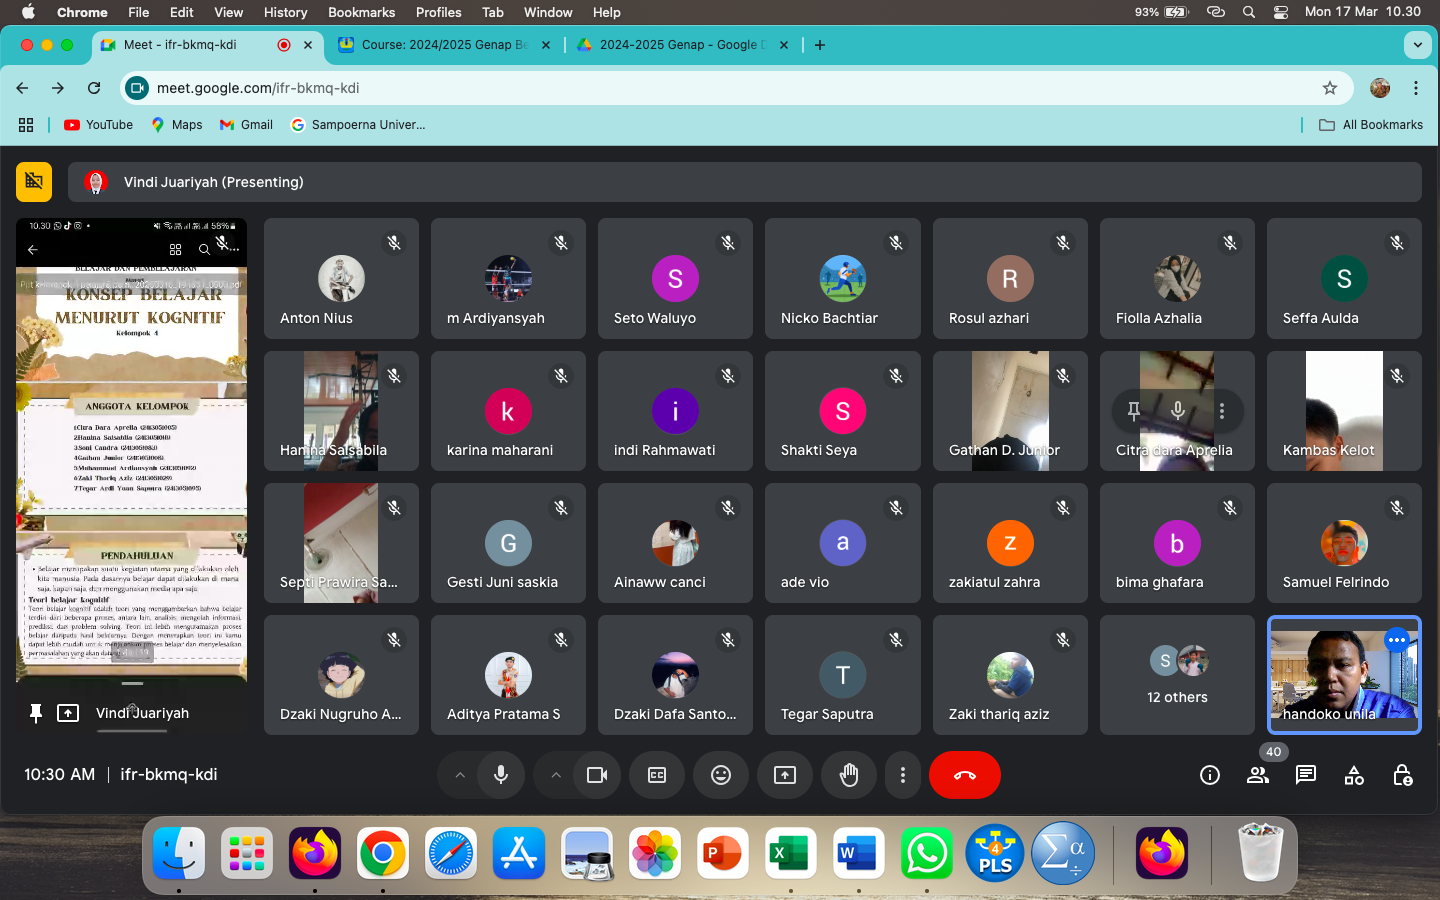
Task: Raise hand in the meeting
Action: click(849, 775)
